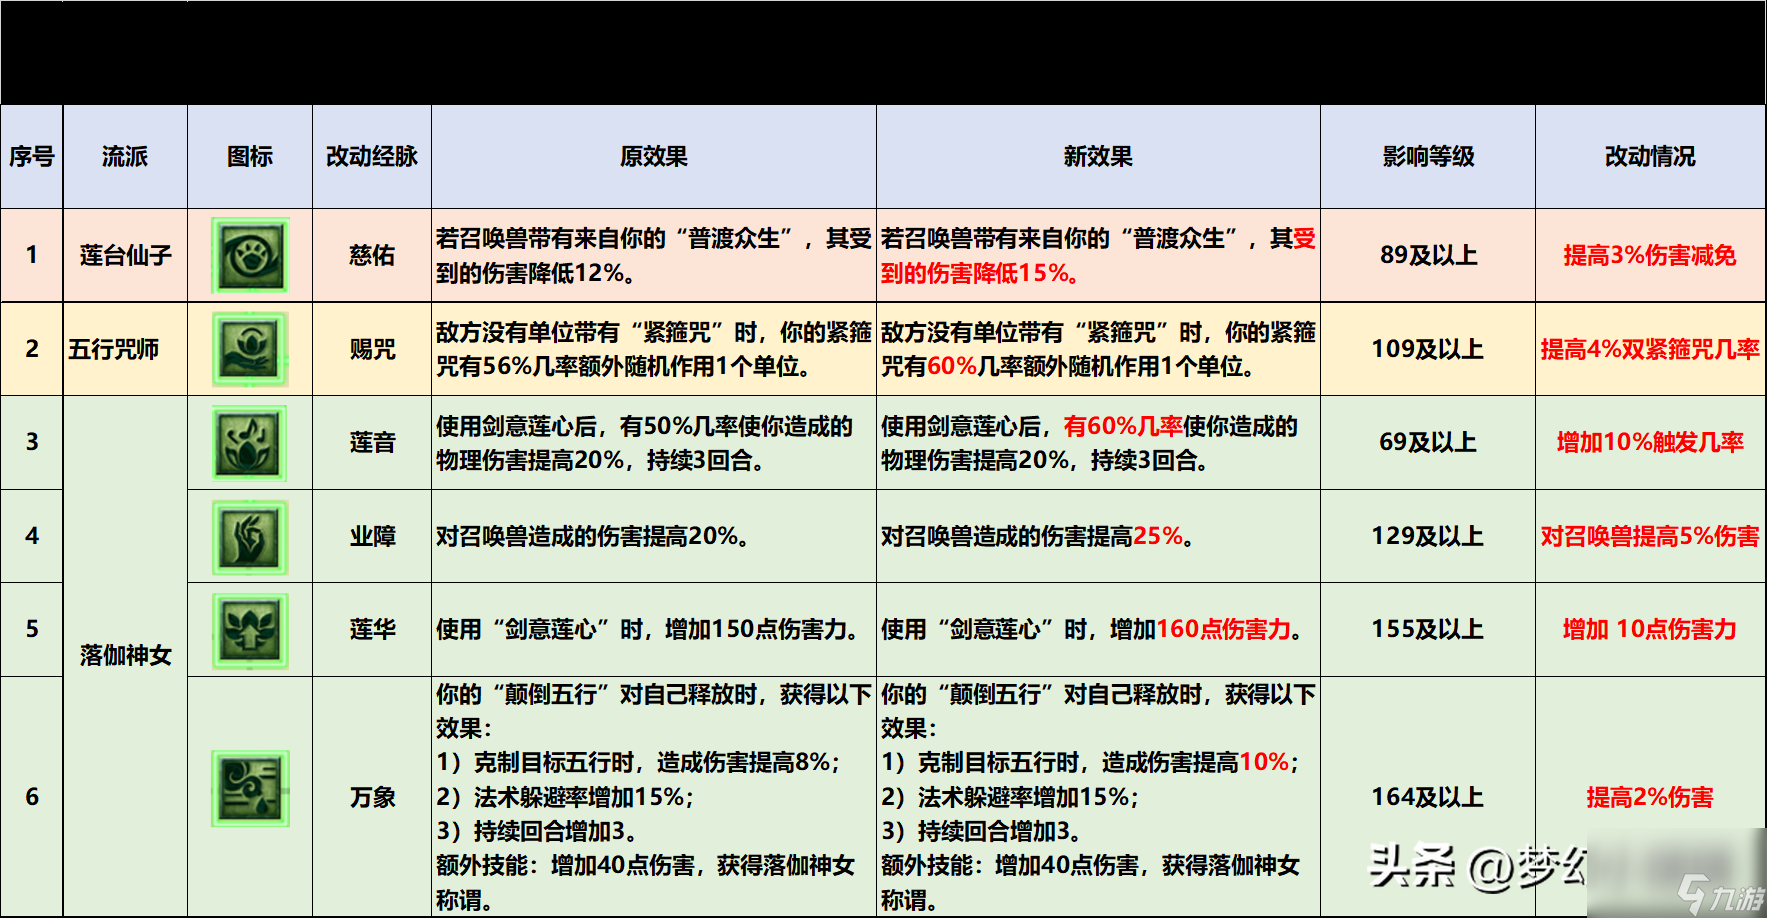The image size is (1767, 918).
Task: Click row number 5 cell
Action: 32,629
